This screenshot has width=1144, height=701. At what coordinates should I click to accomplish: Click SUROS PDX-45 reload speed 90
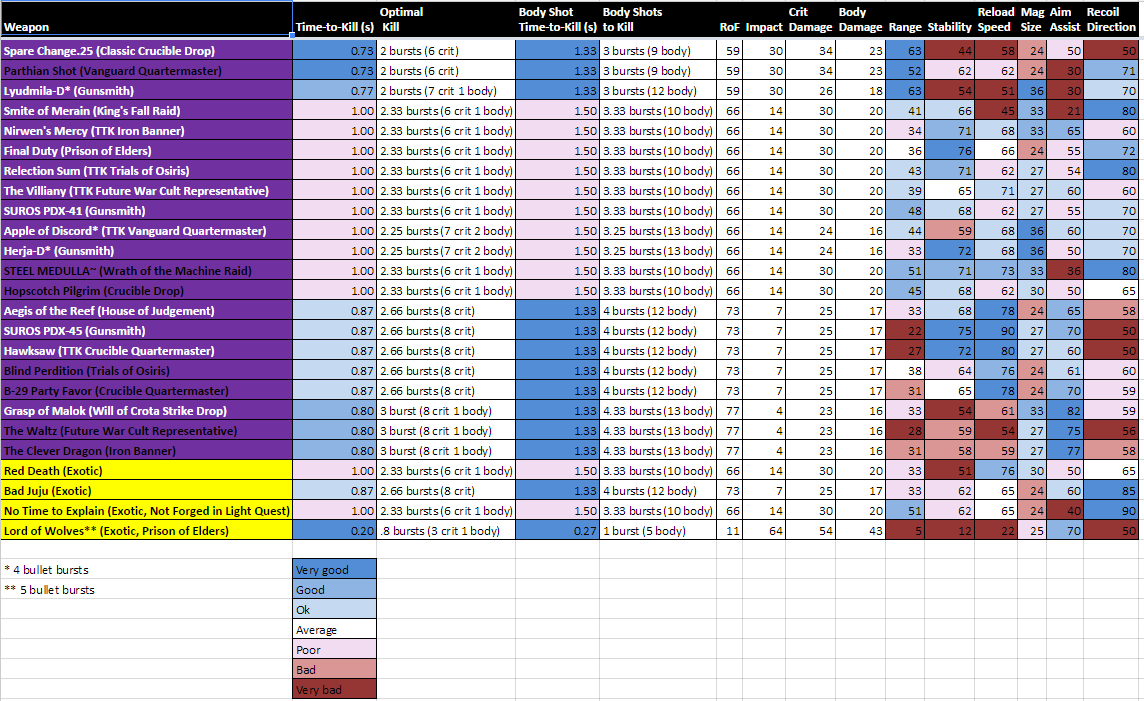(996, 330)
